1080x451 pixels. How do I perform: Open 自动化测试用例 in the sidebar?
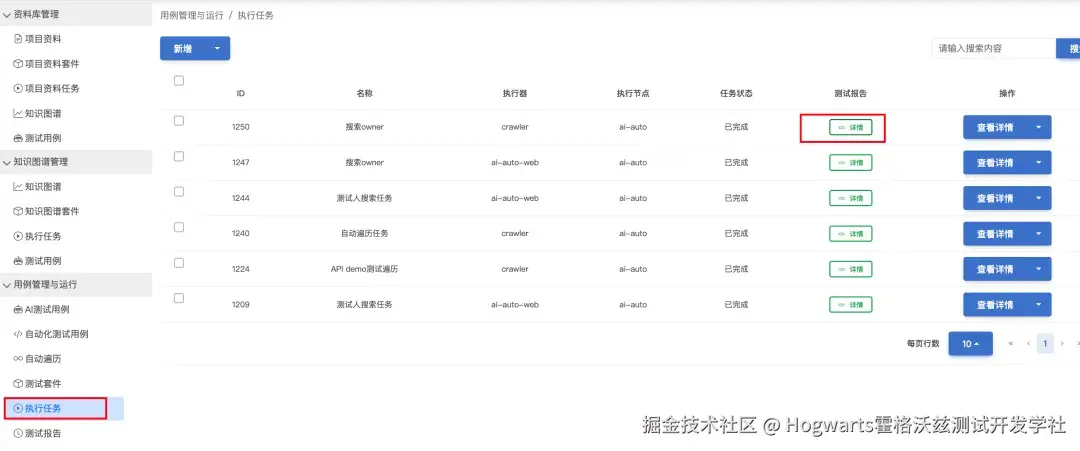point(56,334)
